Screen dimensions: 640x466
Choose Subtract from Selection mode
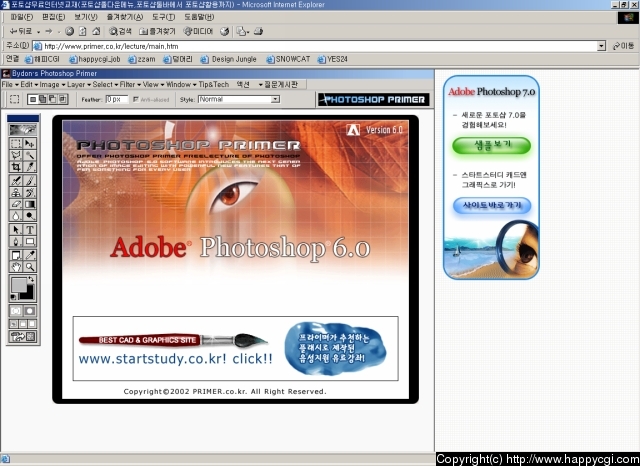(x=53, y=99)
